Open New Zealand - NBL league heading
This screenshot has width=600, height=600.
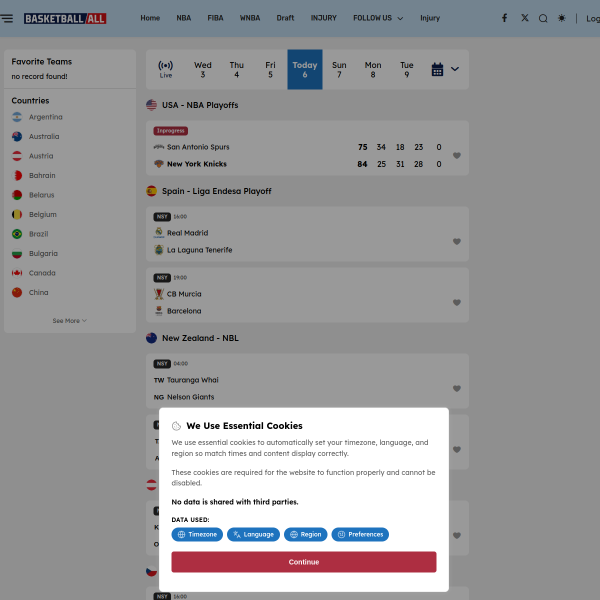(x=200, y=338)
